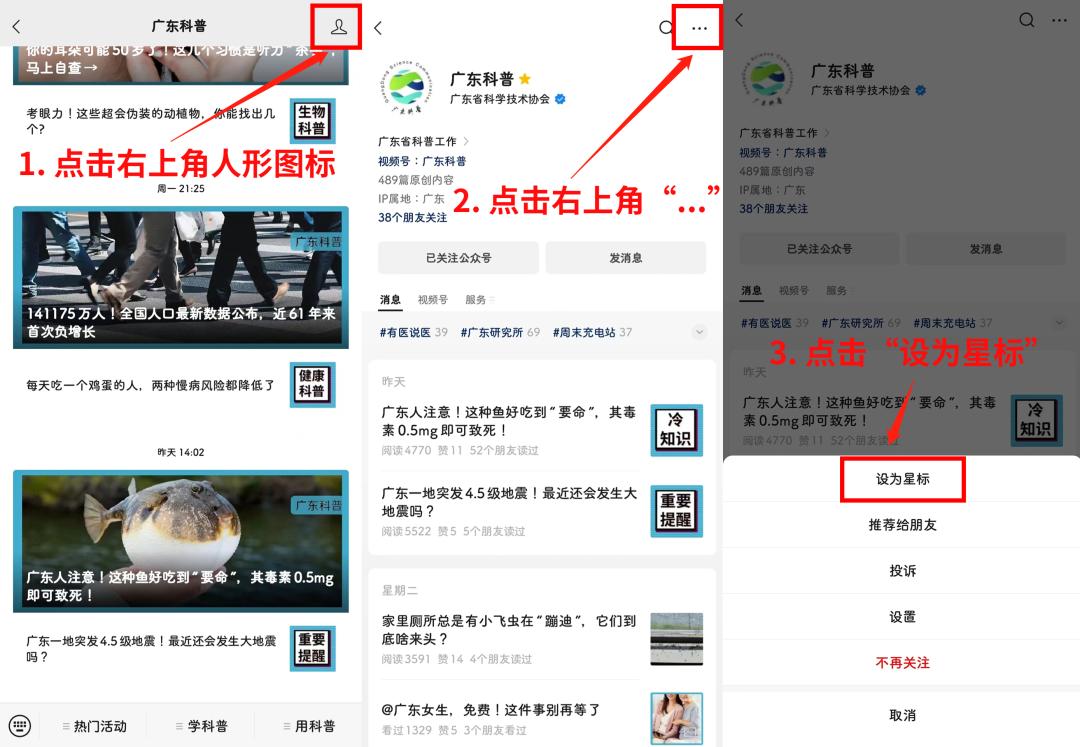Image resolution: width=1080 pixels, height=747 pixels.
Task: Open the three-dots more menu in middle panel
Action: click(699, 28)
